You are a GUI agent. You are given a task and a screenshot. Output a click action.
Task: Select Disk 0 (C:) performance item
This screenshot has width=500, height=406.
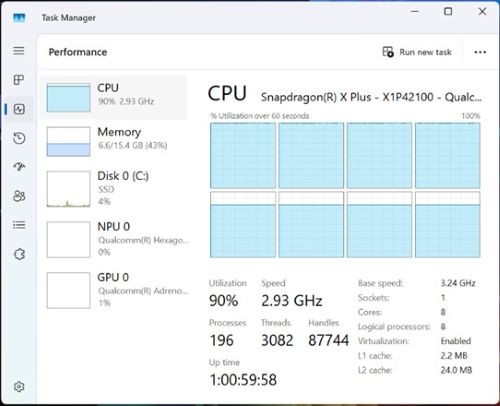(x=113, y=189)
